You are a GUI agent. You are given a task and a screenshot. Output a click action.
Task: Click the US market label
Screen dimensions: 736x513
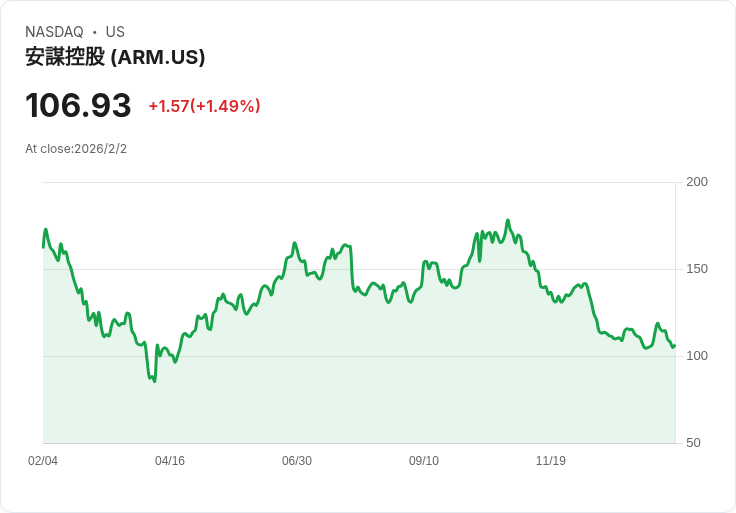click(x=115, y=32)
